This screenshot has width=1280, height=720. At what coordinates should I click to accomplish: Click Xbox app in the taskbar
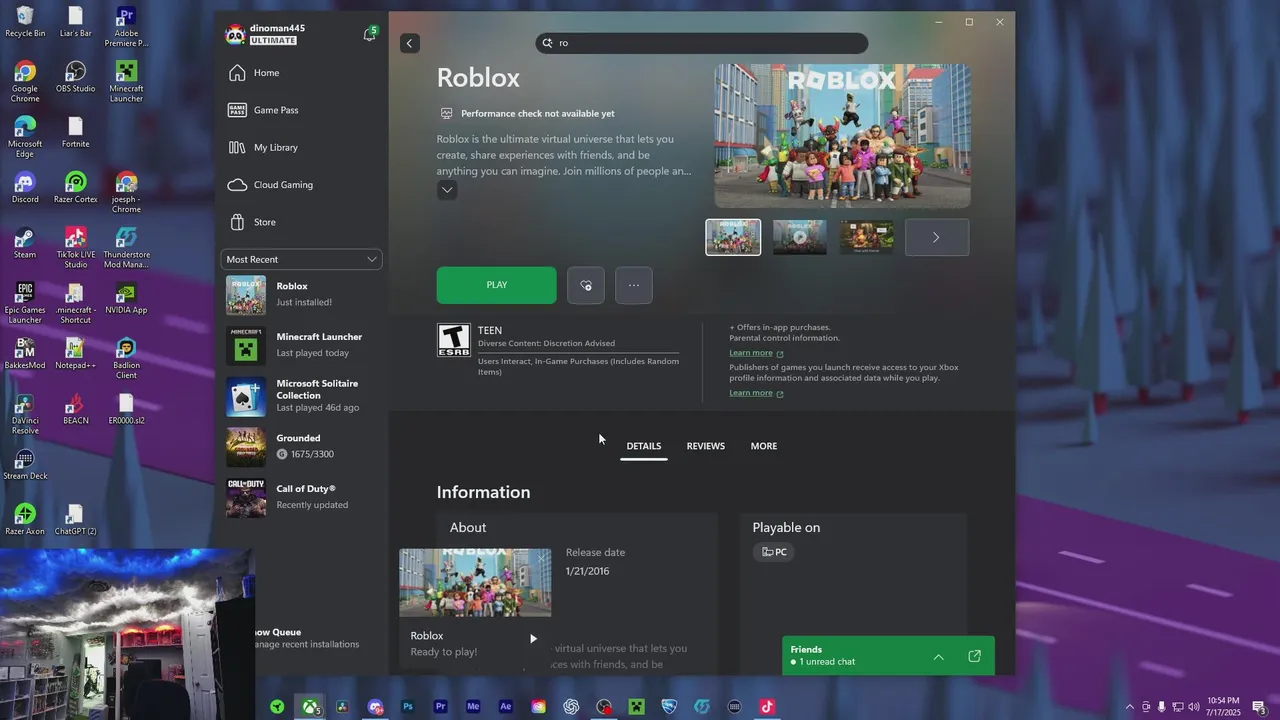pyautogui.click(x=311, y=707)
